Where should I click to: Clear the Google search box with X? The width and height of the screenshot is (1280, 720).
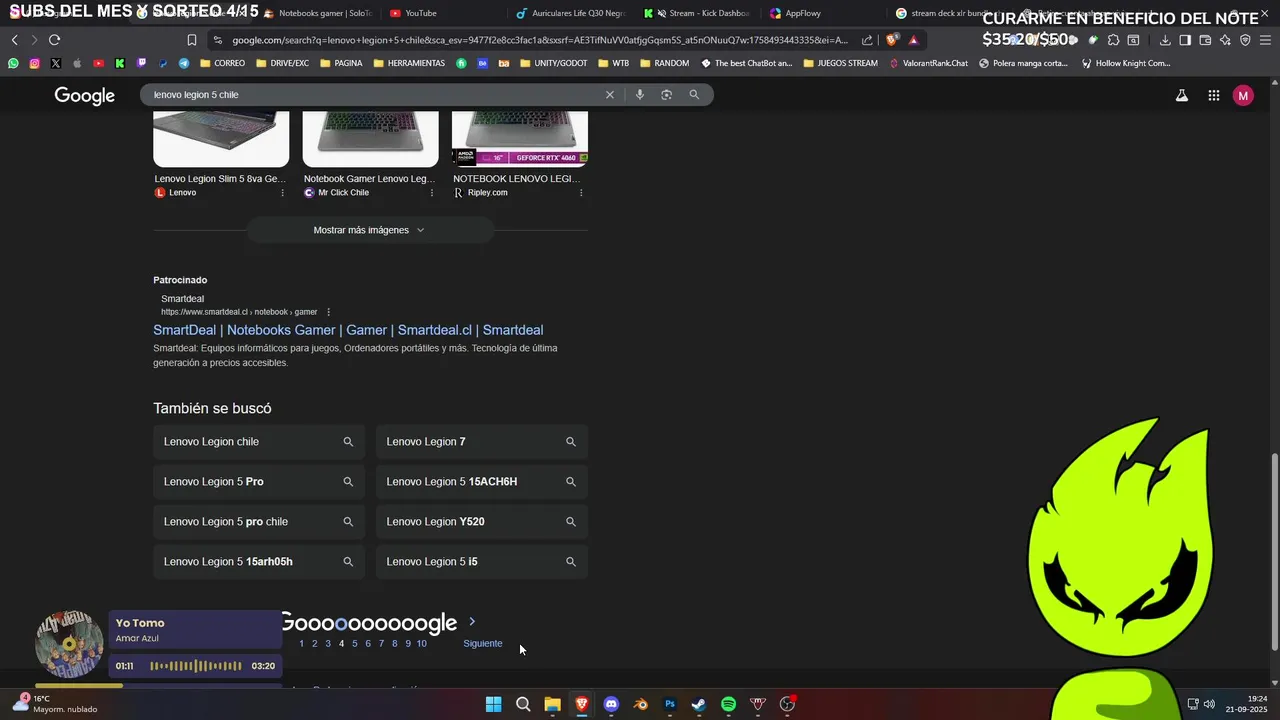pos(610,94)
